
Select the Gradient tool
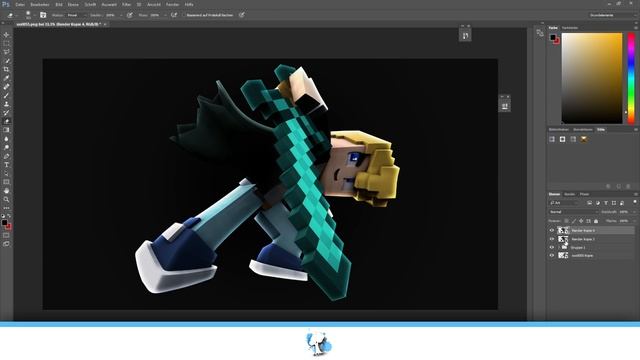[6, 130]
